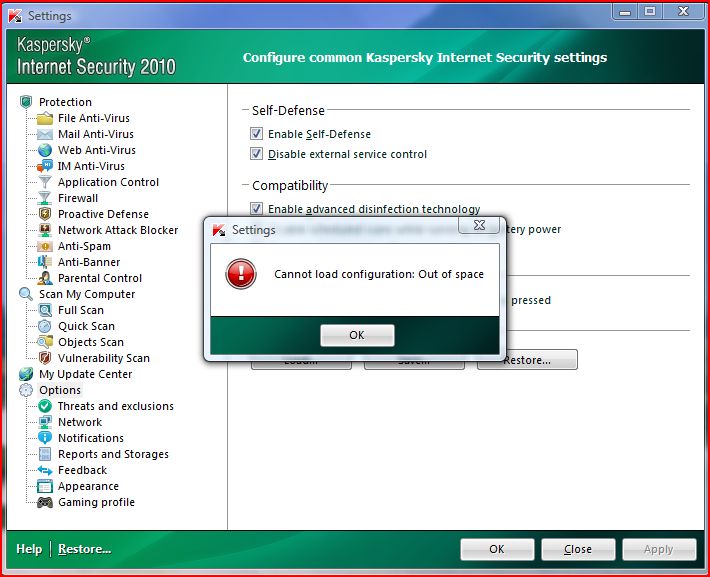Toggle Enable Self-Defense checkbox

256,133
